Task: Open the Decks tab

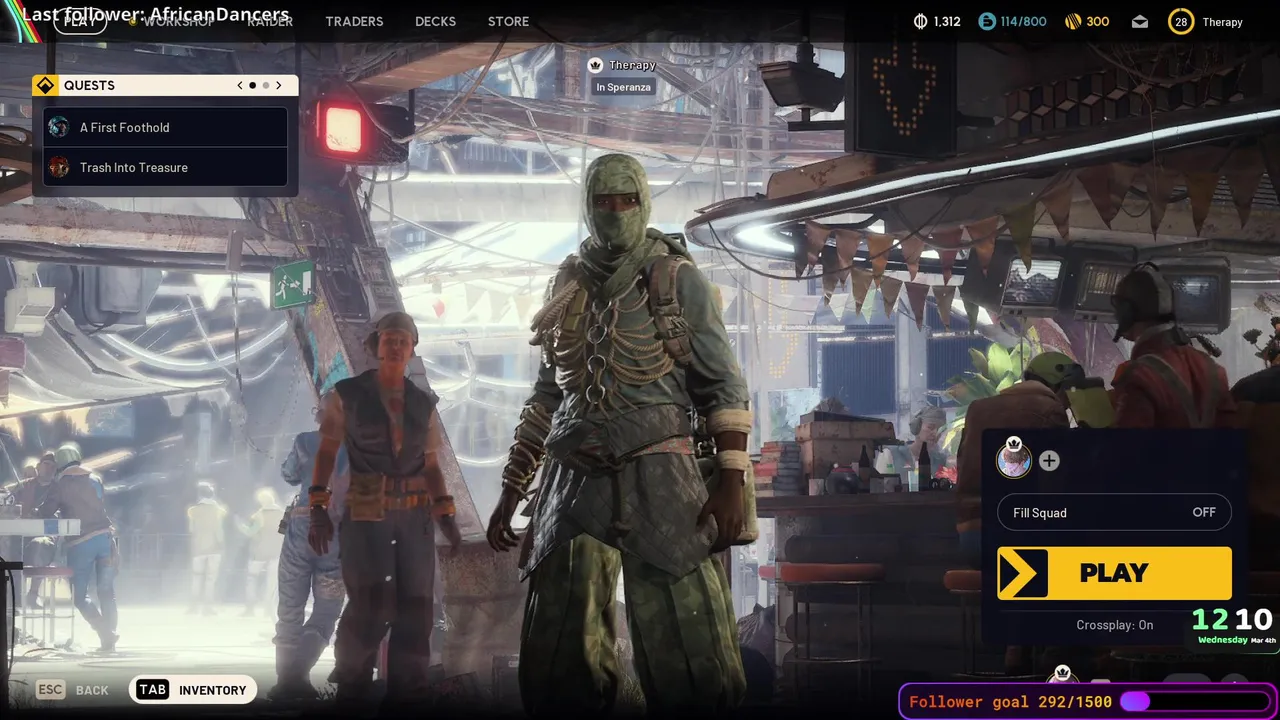Action: 435,21
